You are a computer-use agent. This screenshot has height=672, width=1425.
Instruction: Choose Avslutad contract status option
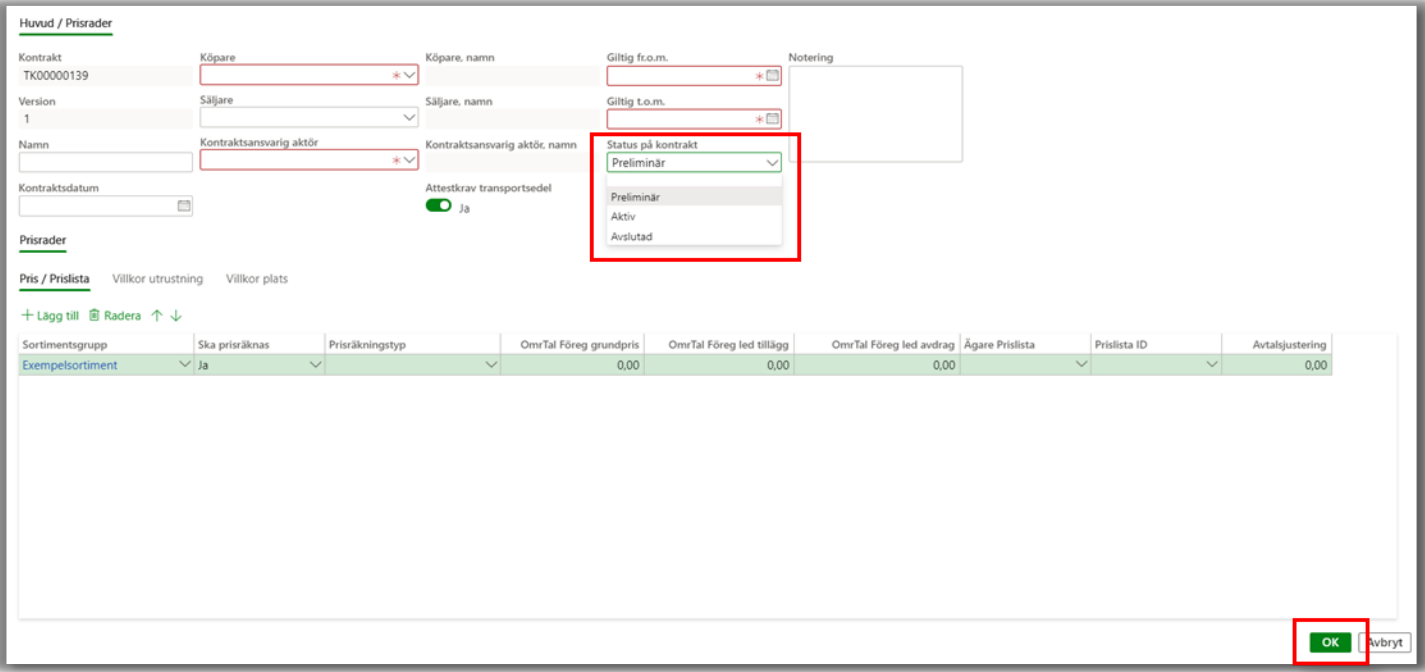click(x=631, y=237)
